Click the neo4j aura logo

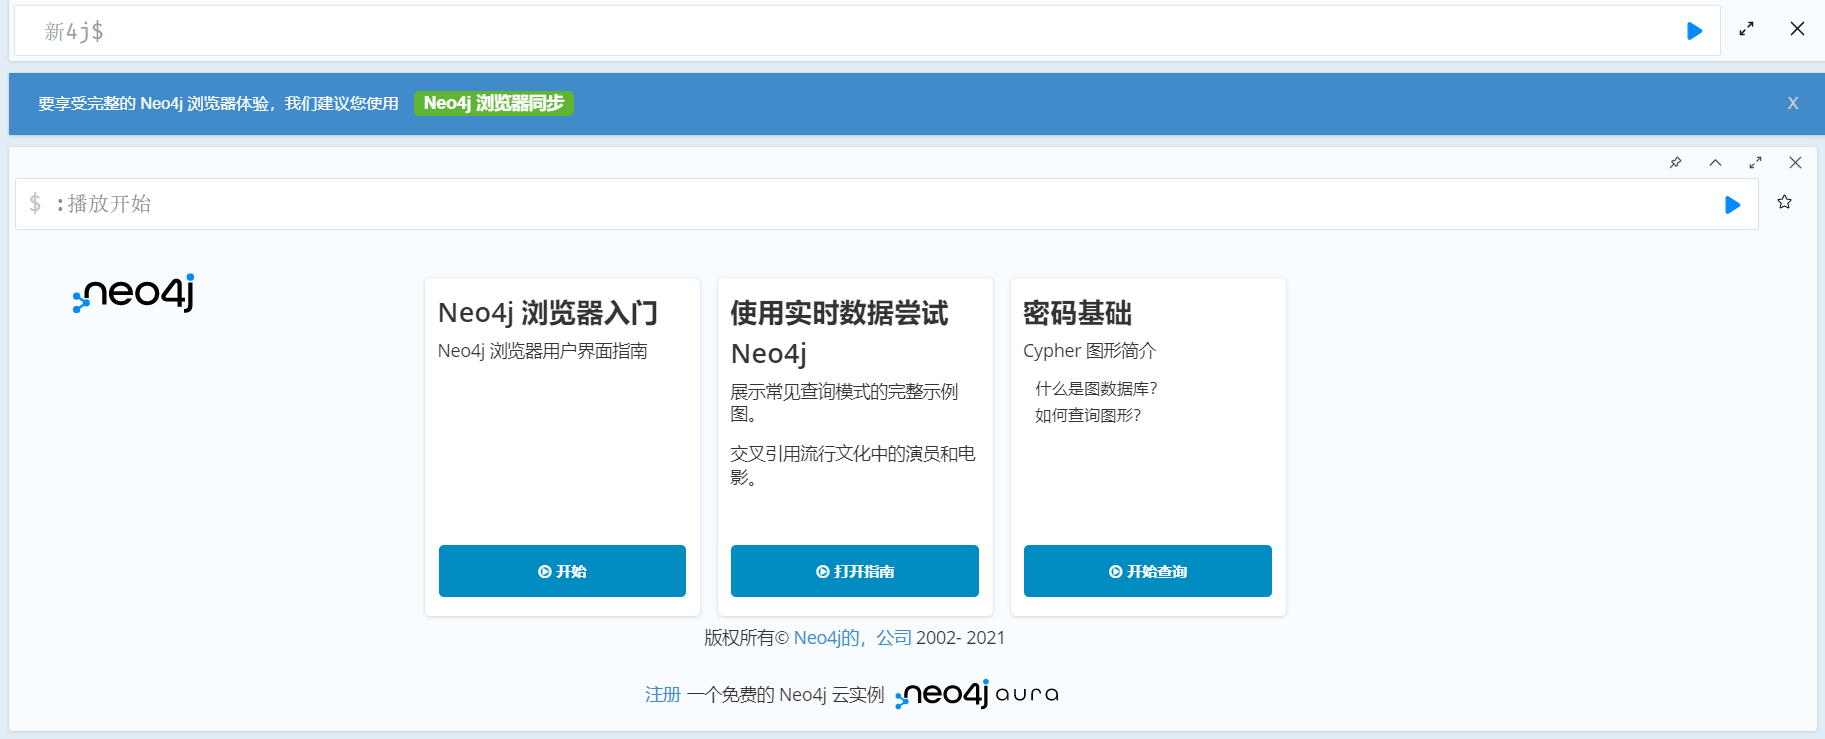(977, 694)
